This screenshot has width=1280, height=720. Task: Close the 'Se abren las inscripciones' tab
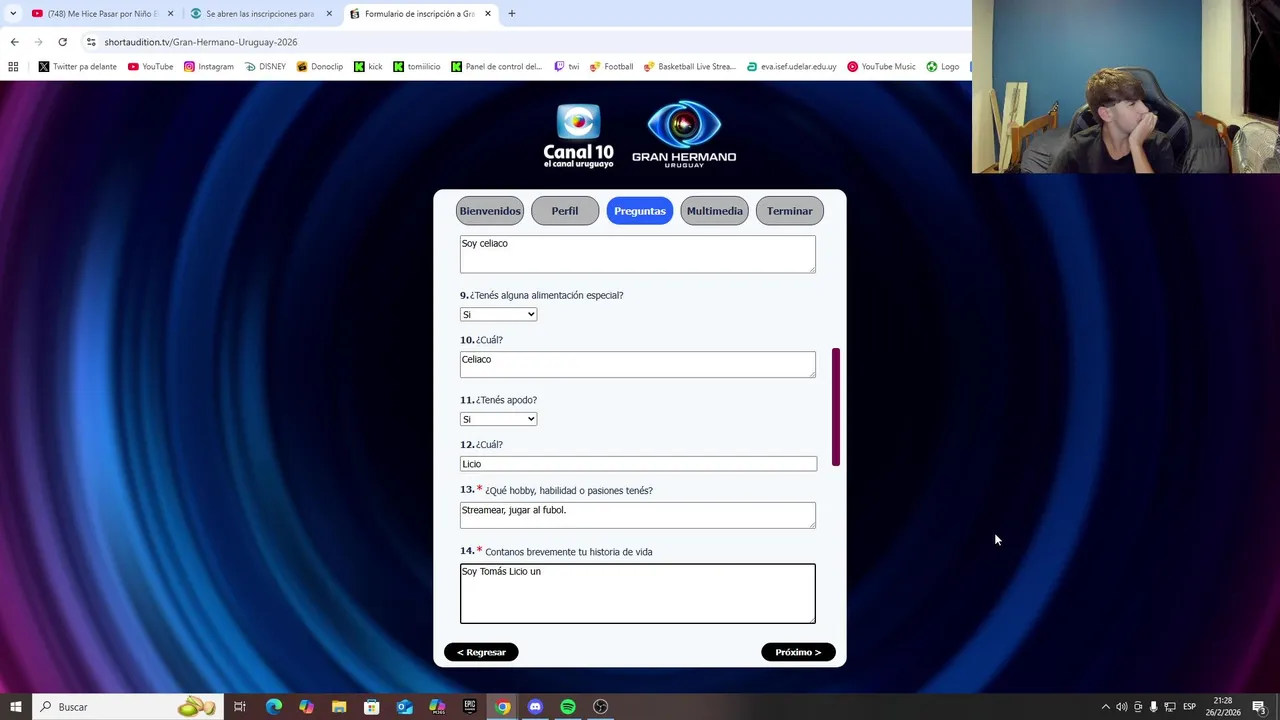pos(329,14)
